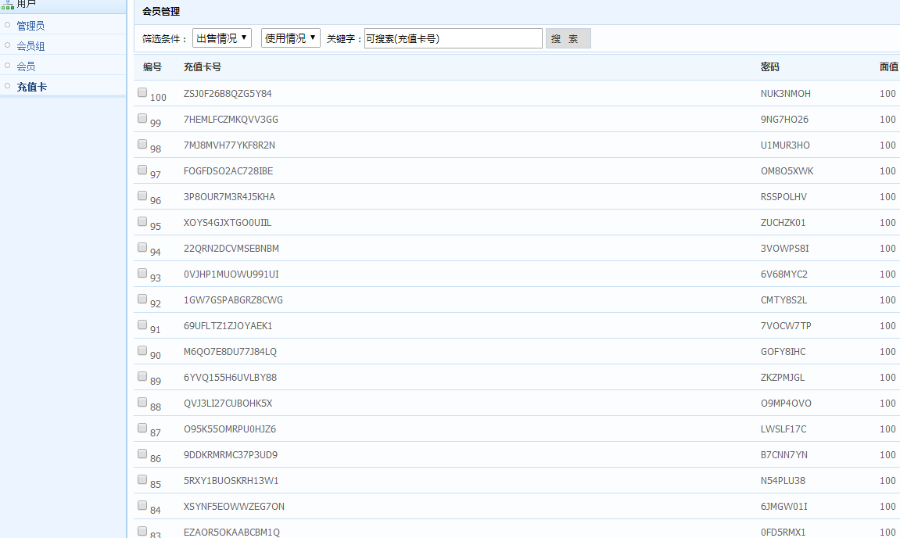Screen dimensions: 900x538
Task: Click password NUK3NMOH
Action: point(786,94)
